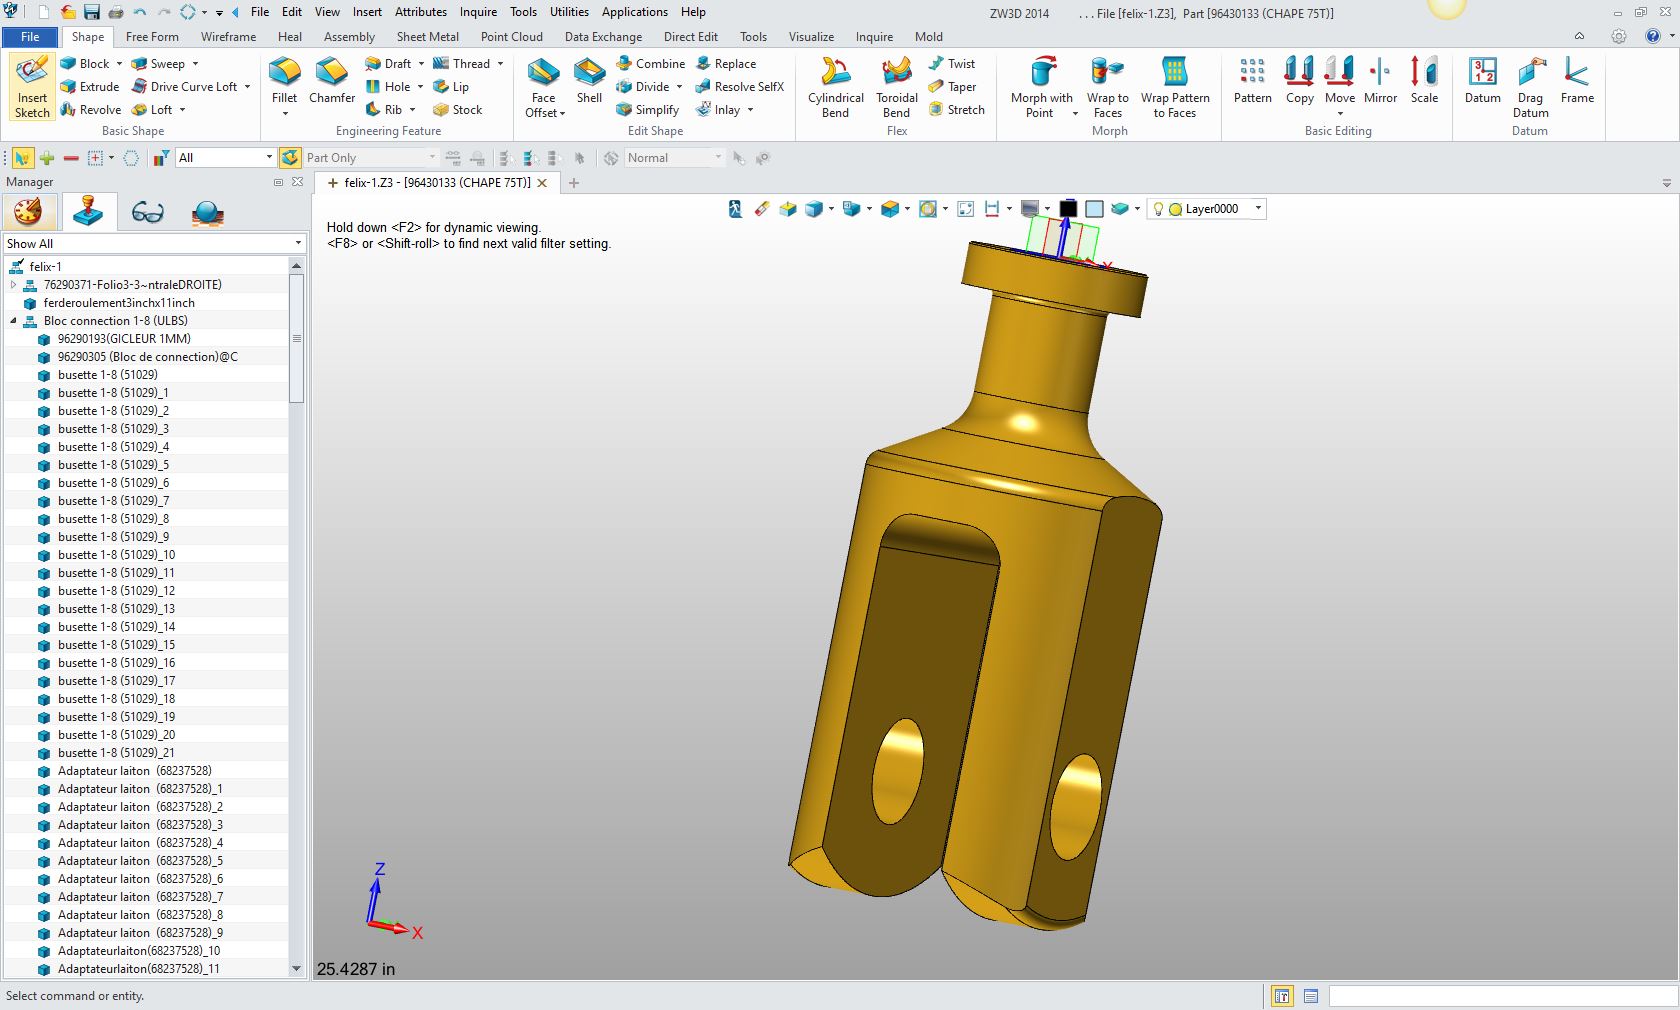The image size is (1680, 1010).
Task: Switch to the Sheet Metal ribbon tab
Action: pyautogui.click(x=427, y=37)
